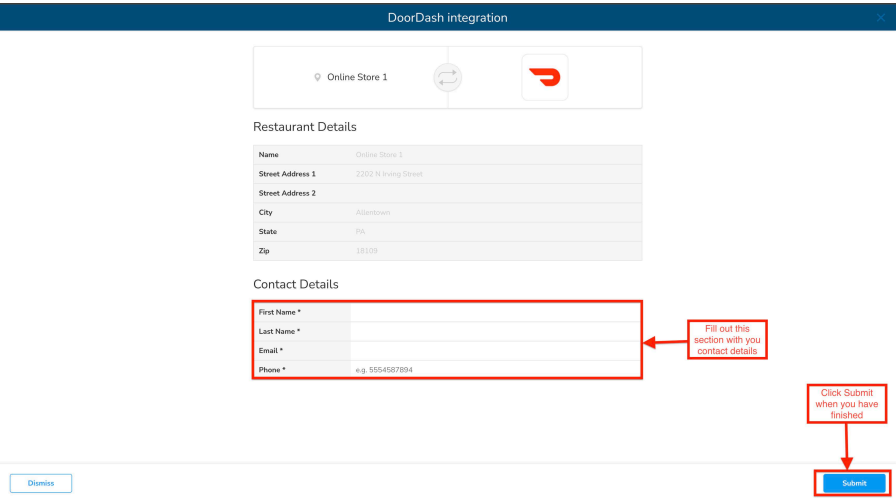
Task: Click the Contact Details section heading
Action: (296, 285)
